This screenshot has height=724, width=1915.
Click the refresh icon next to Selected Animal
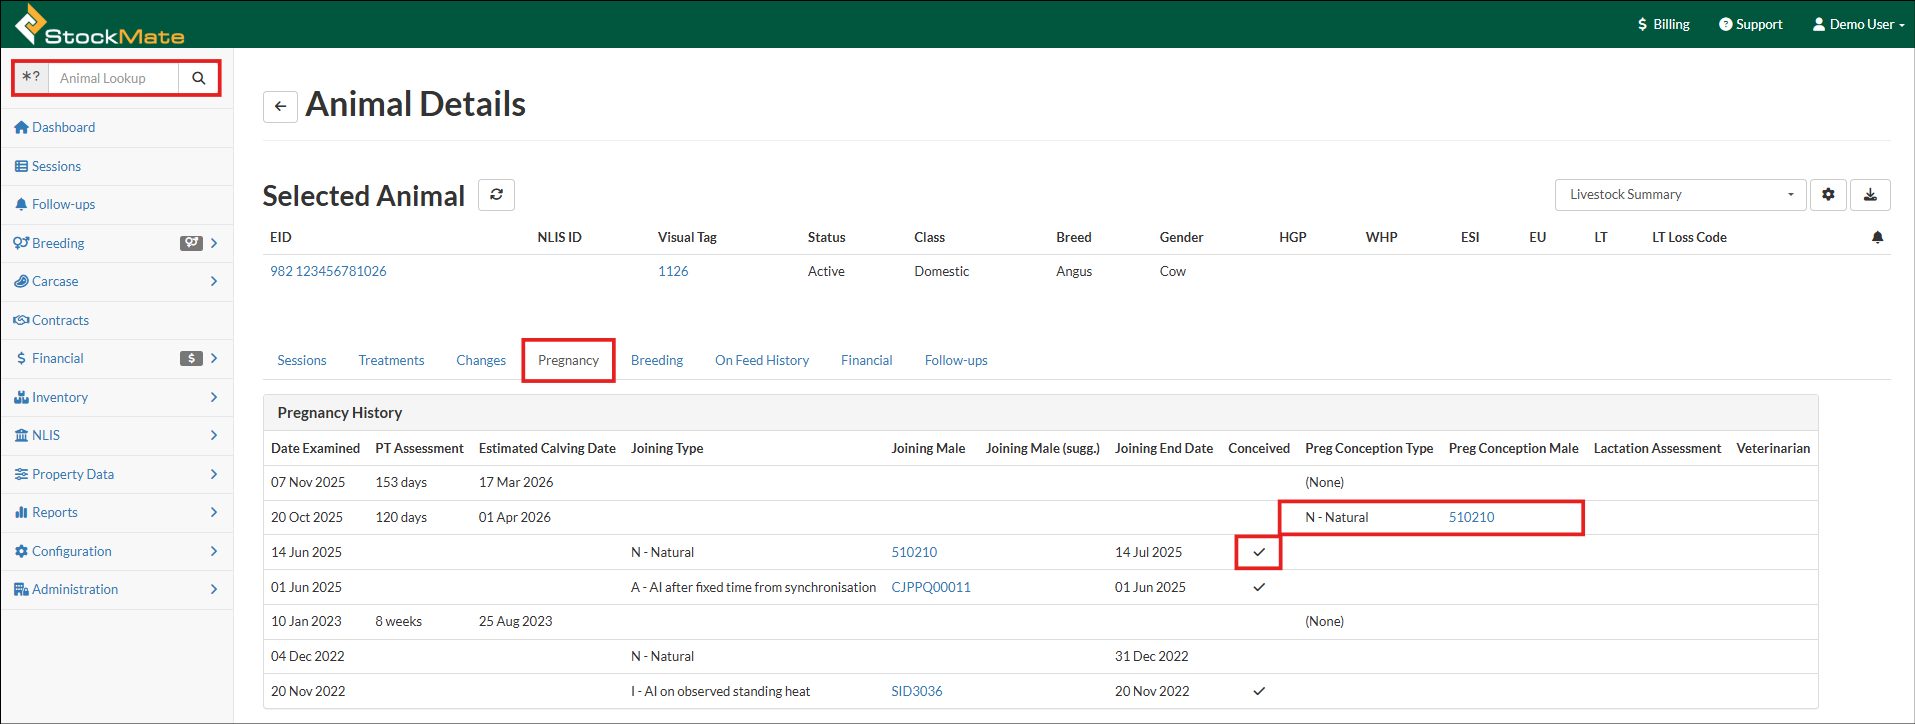click(x=496, y=195)
